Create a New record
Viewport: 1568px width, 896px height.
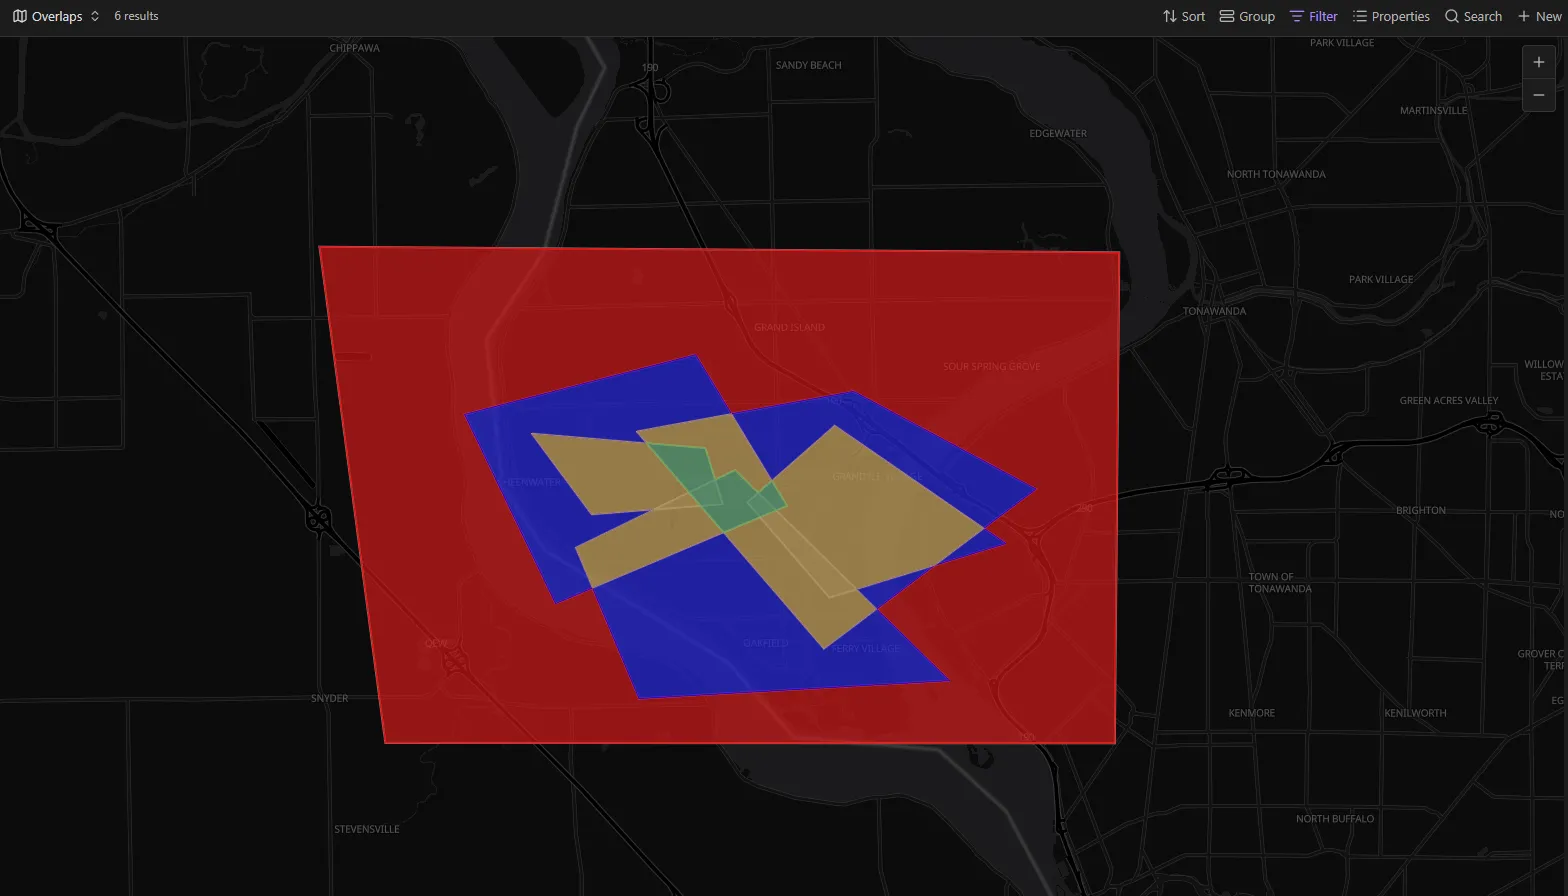tap(1539, 16)
